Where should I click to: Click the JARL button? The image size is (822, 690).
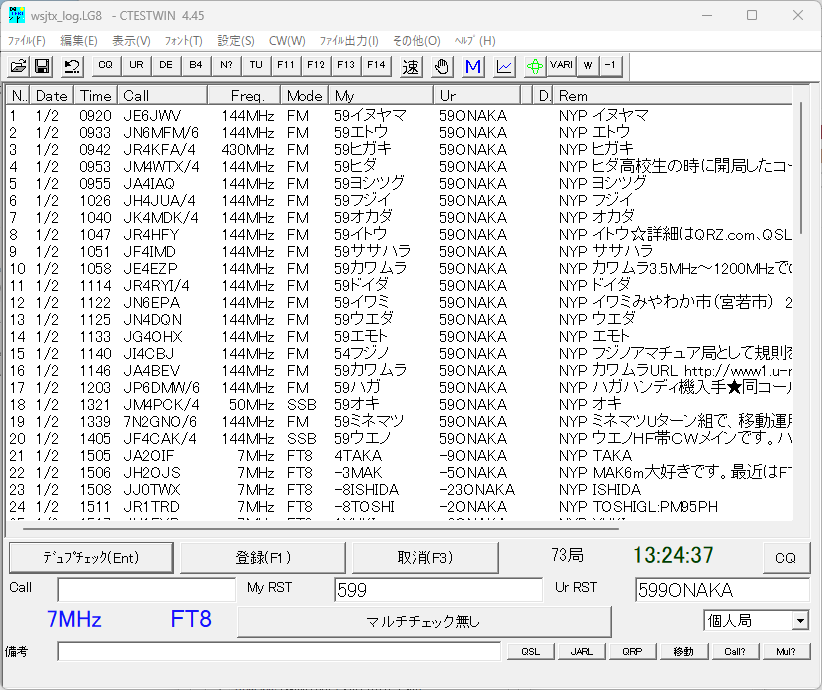[581, 651]
